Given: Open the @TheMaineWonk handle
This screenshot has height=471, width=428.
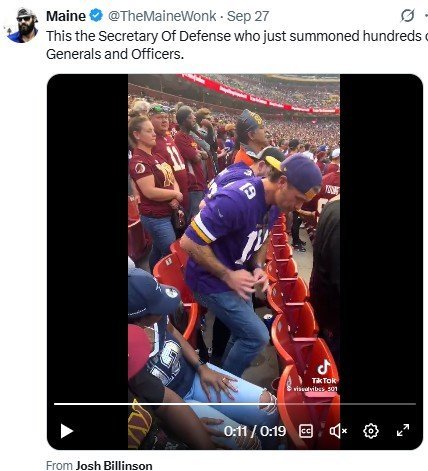Looking at the screenshot, I should click(162, 16).
